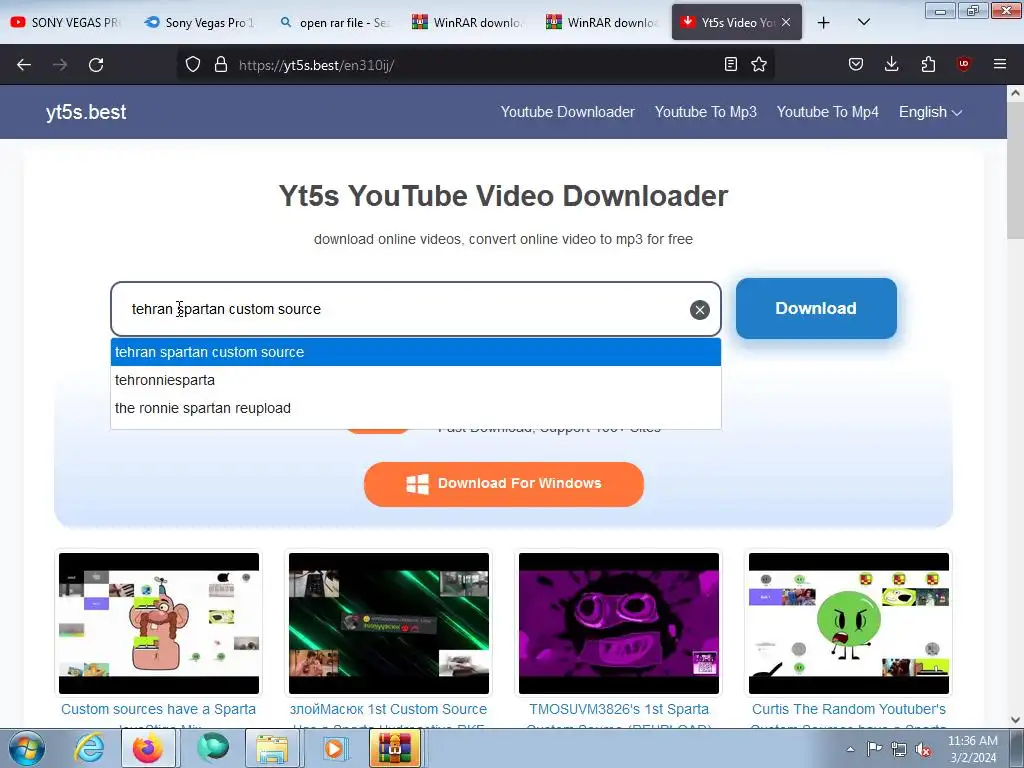Click the muted volume speaker tray icon
1024x768 pixels.
tap(923, 749)
